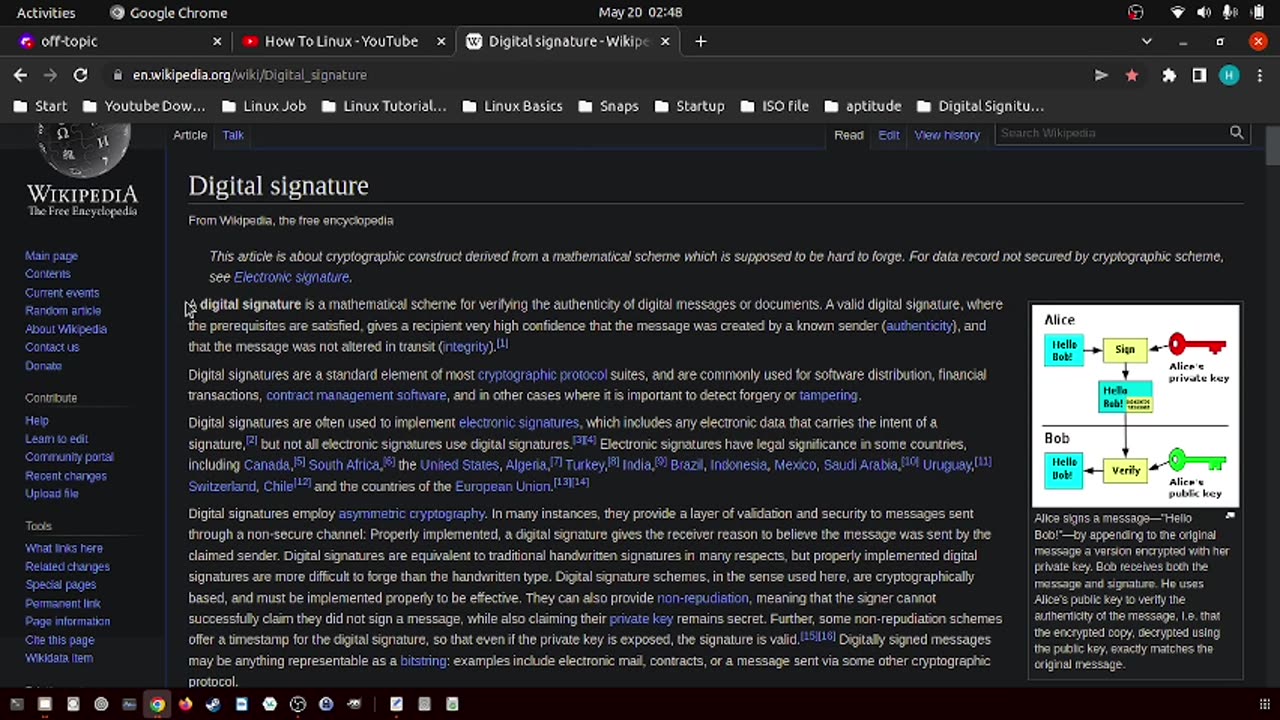Open the Snaps bookmark folder

[608, 106]
